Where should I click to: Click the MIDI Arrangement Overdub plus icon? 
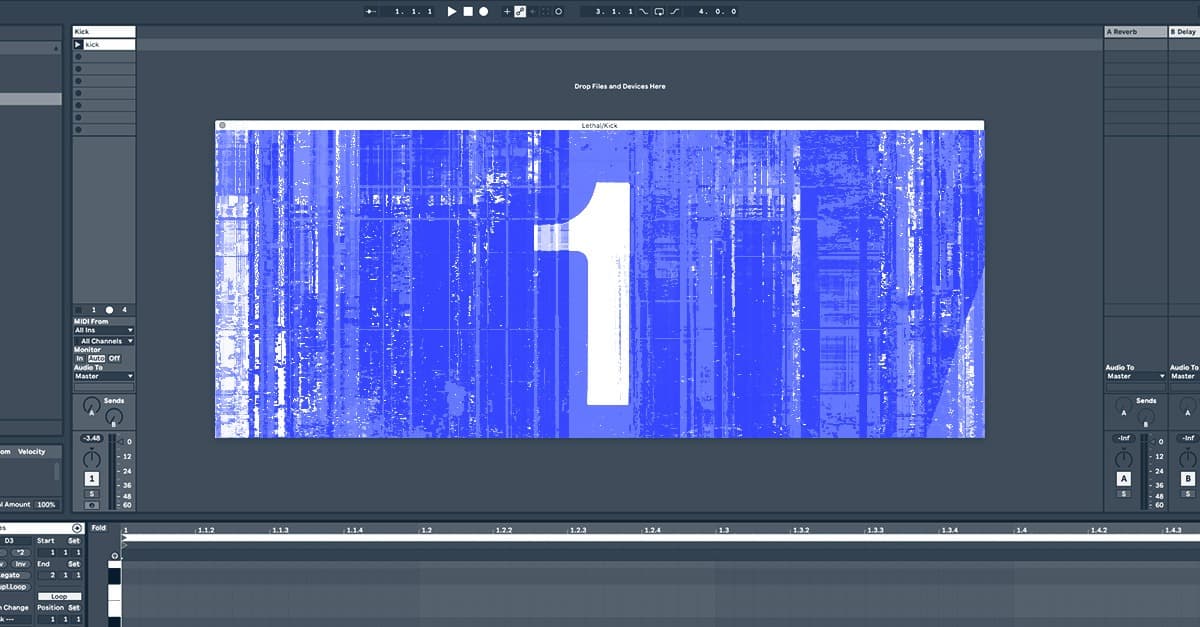507,11
